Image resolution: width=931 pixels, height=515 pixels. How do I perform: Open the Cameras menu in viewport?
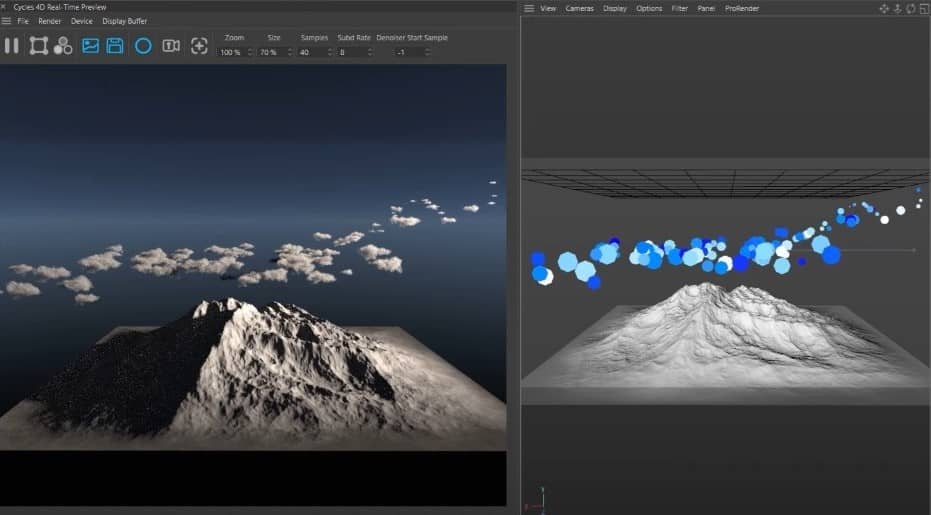pos(579,8)
